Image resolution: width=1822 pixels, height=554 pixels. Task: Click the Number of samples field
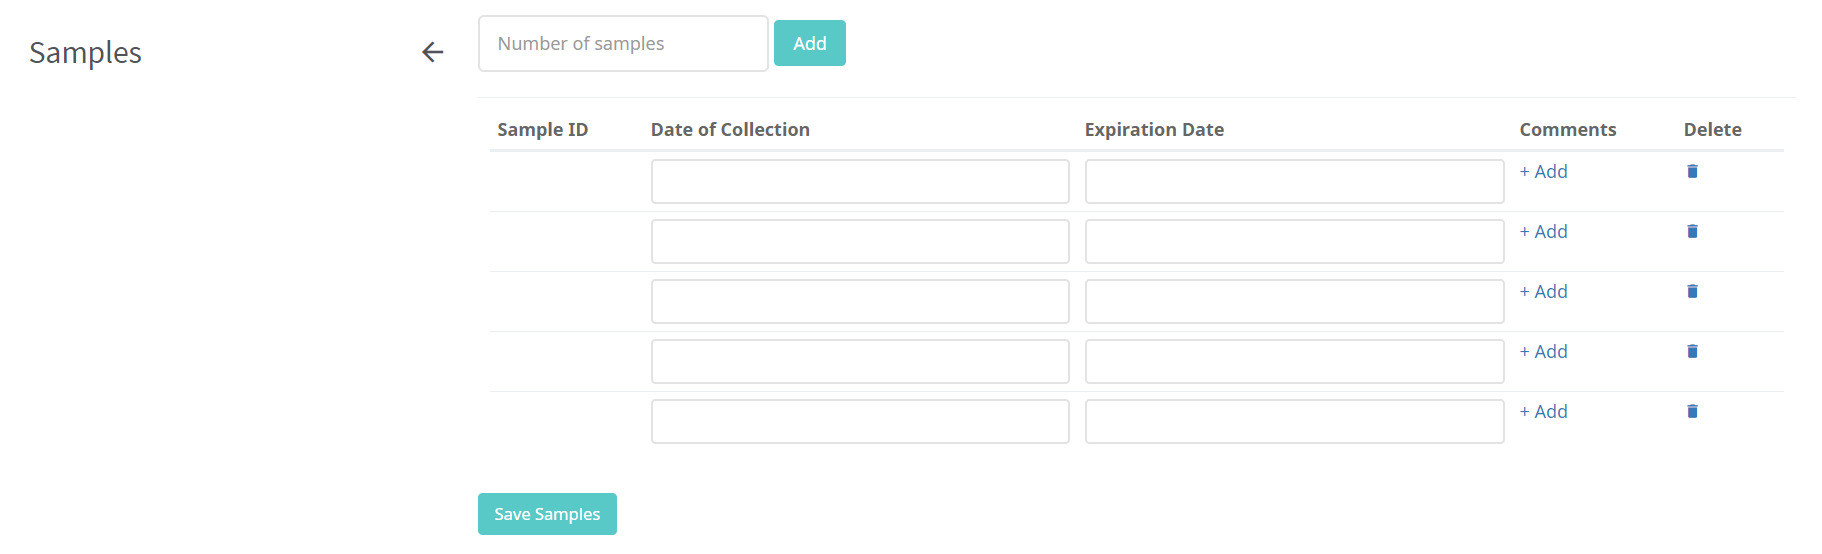623,44
